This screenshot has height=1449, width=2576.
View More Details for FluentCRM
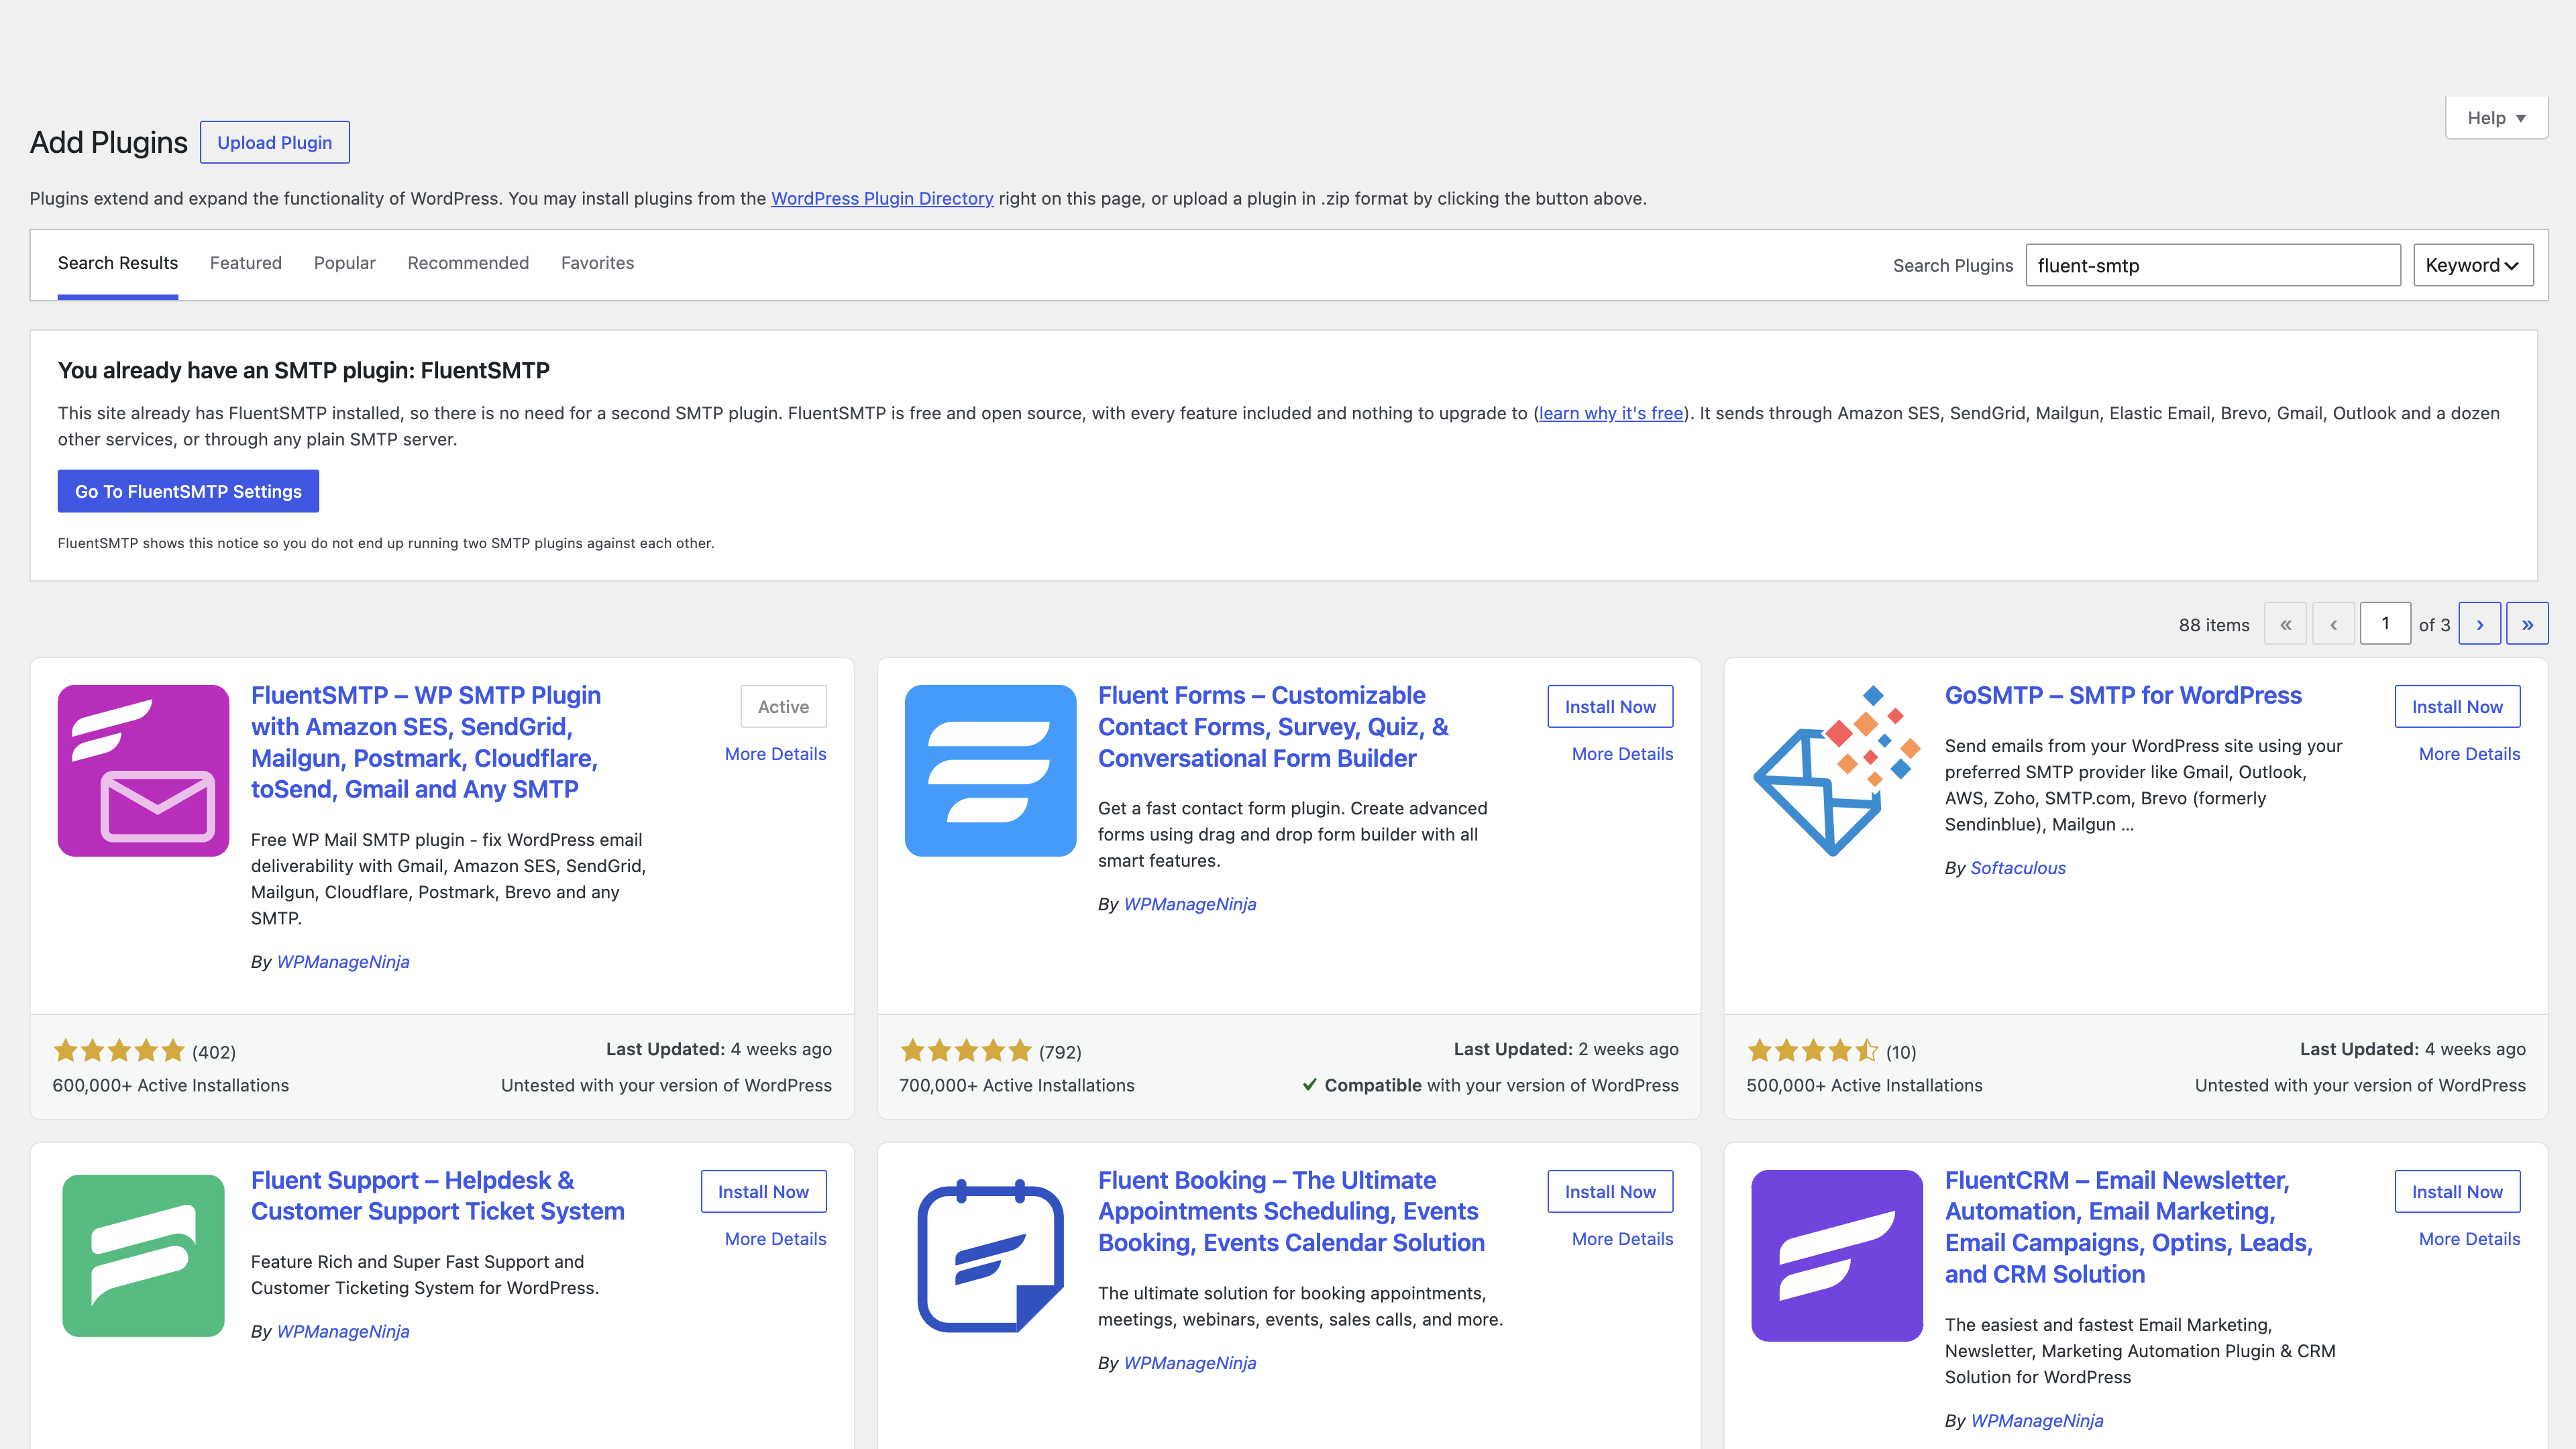2469,1239
